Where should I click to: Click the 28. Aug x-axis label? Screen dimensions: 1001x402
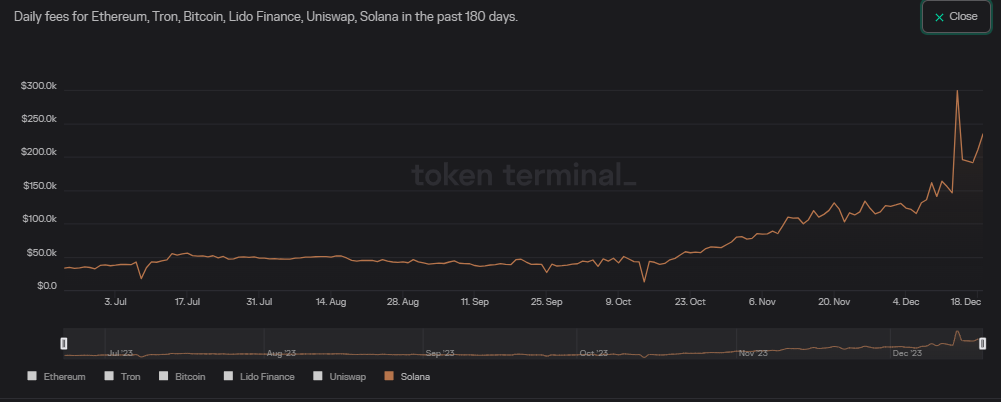(403, 302)
